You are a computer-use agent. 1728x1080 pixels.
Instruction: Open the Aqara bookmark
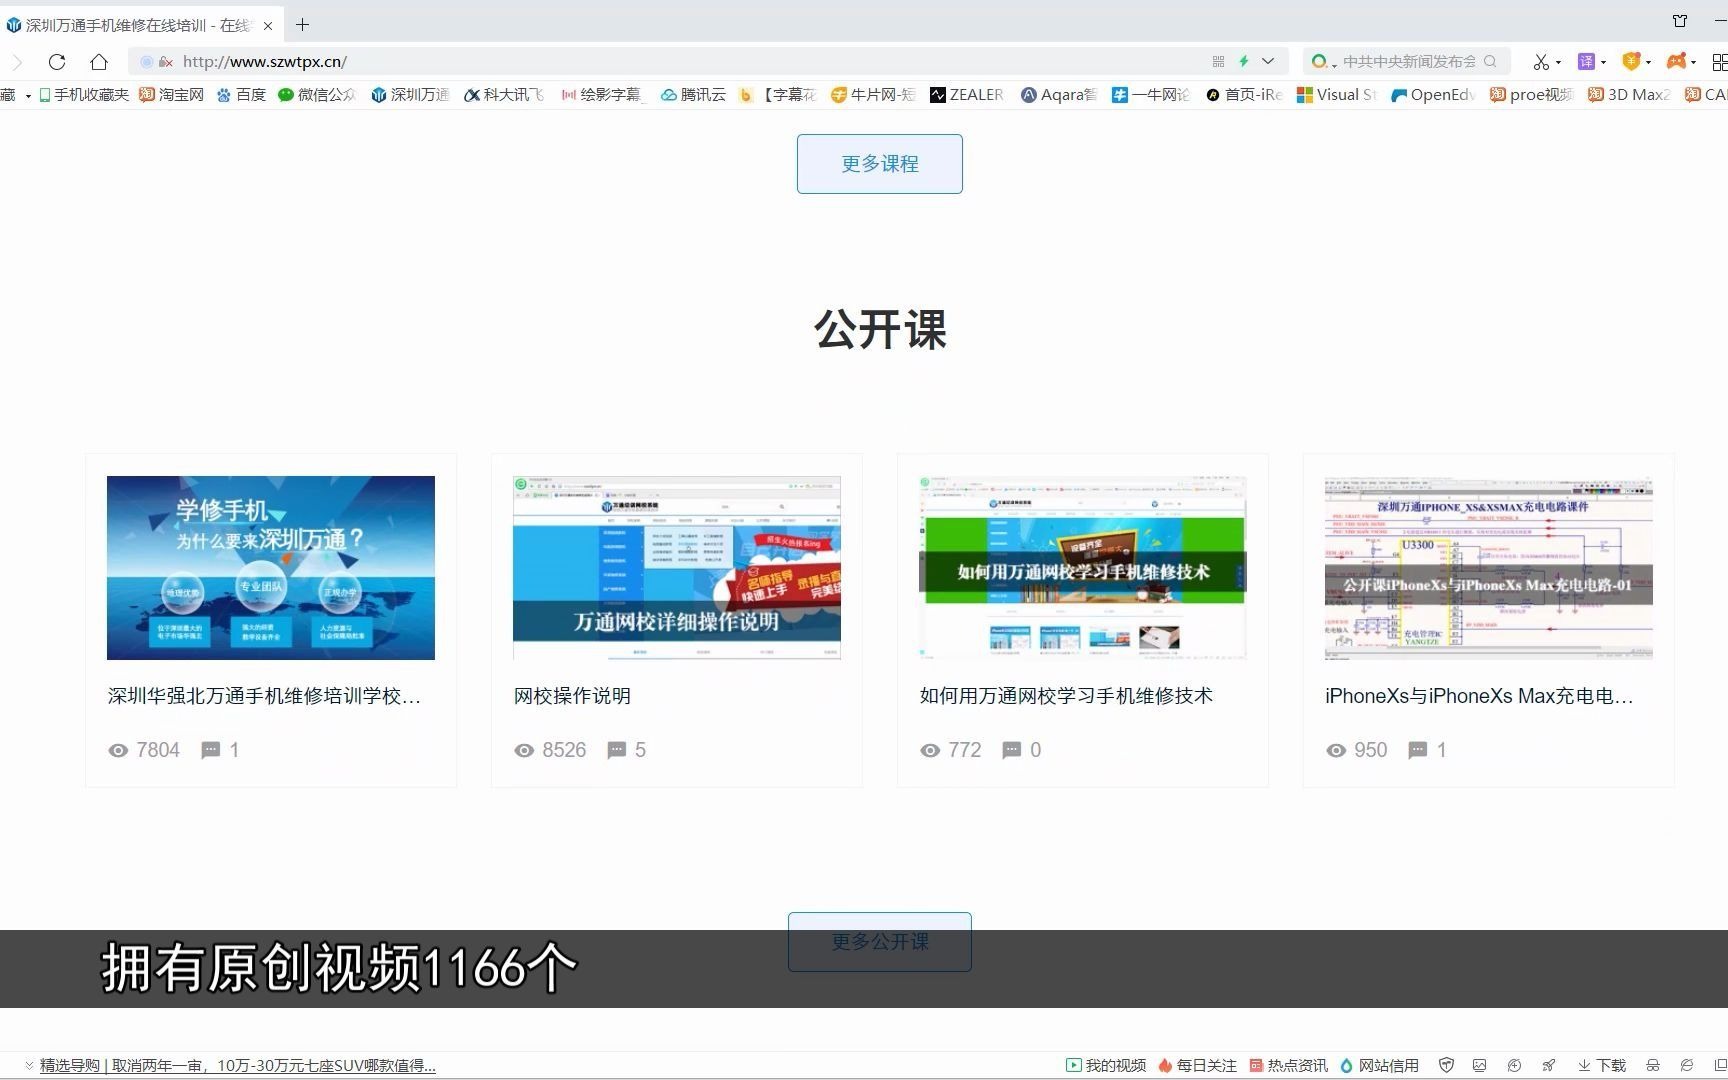[x=1059, y=95]
